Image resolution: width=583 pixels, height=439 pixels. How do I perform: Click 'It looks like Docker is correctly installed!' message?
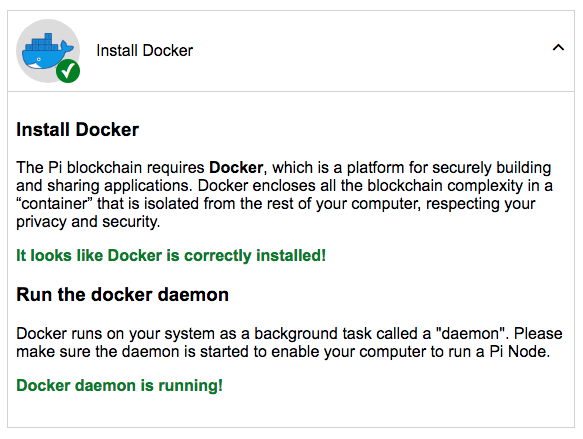[x=171, y=255]
